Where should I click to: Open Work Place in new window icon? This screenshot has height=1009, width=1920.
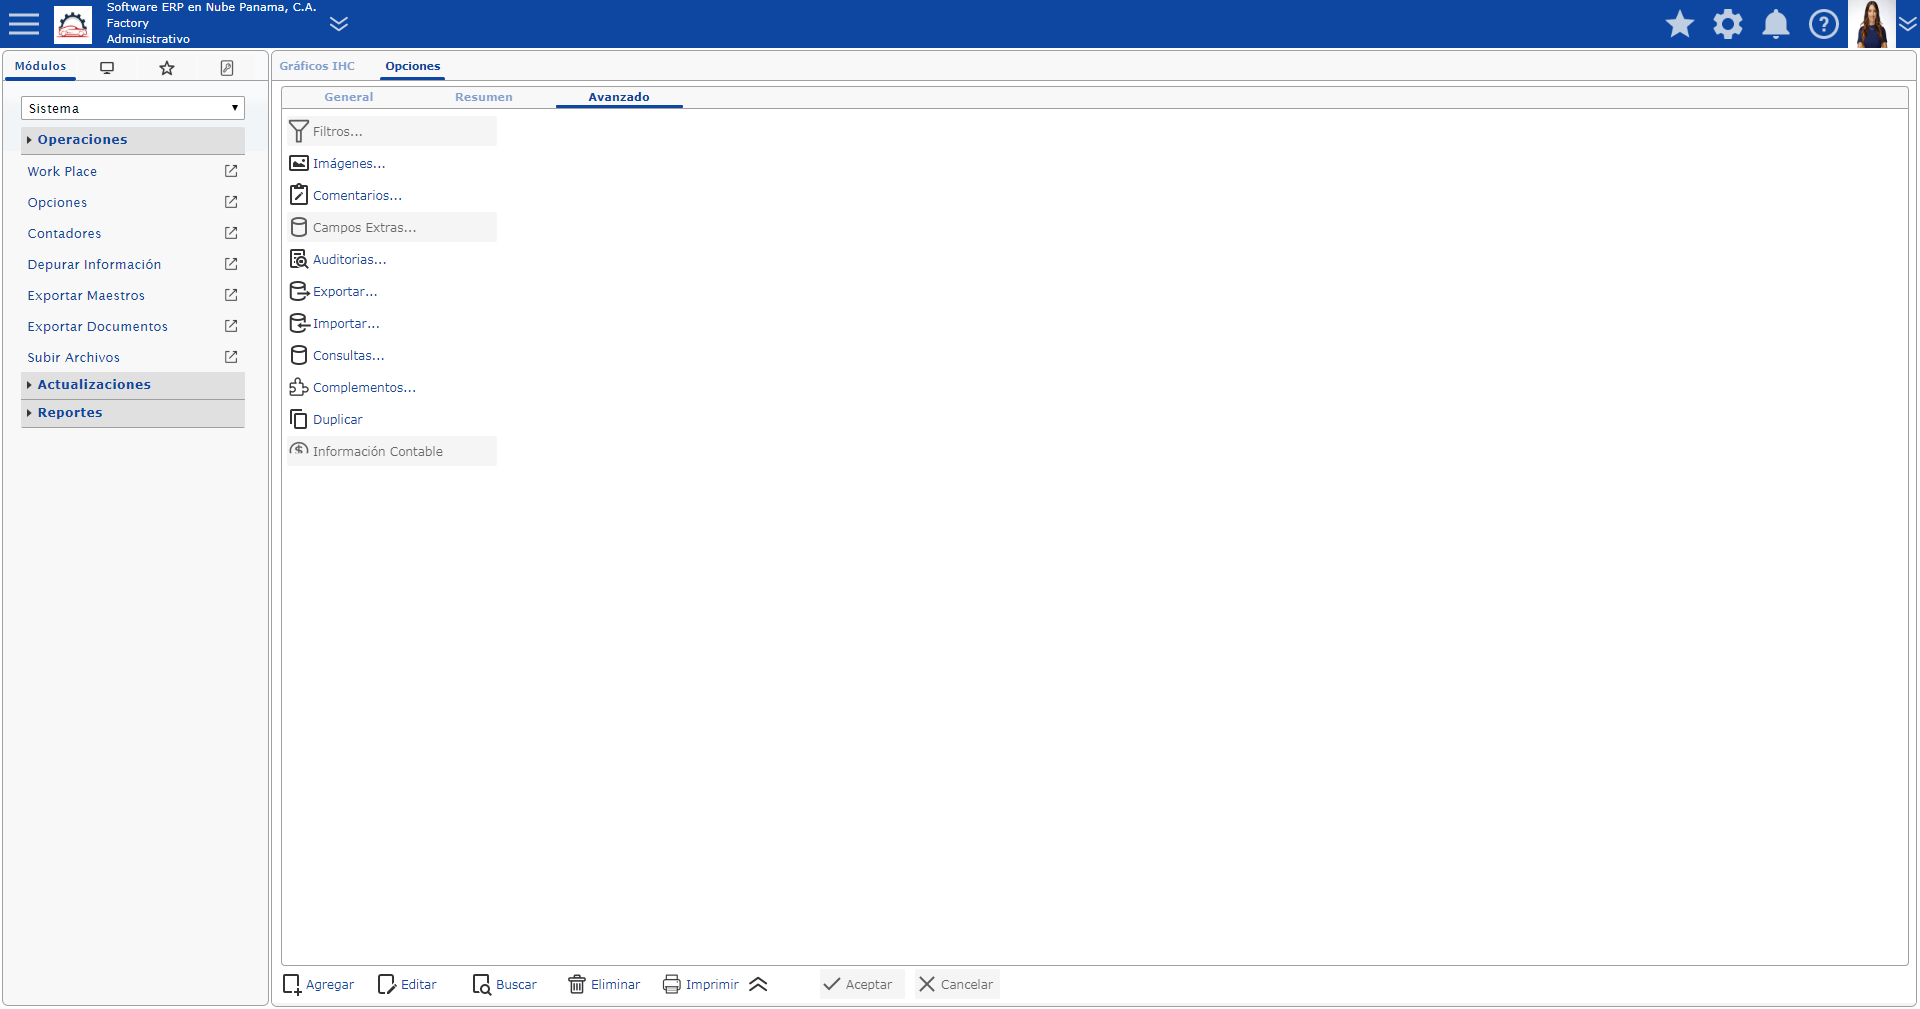(x=231, y=171)
